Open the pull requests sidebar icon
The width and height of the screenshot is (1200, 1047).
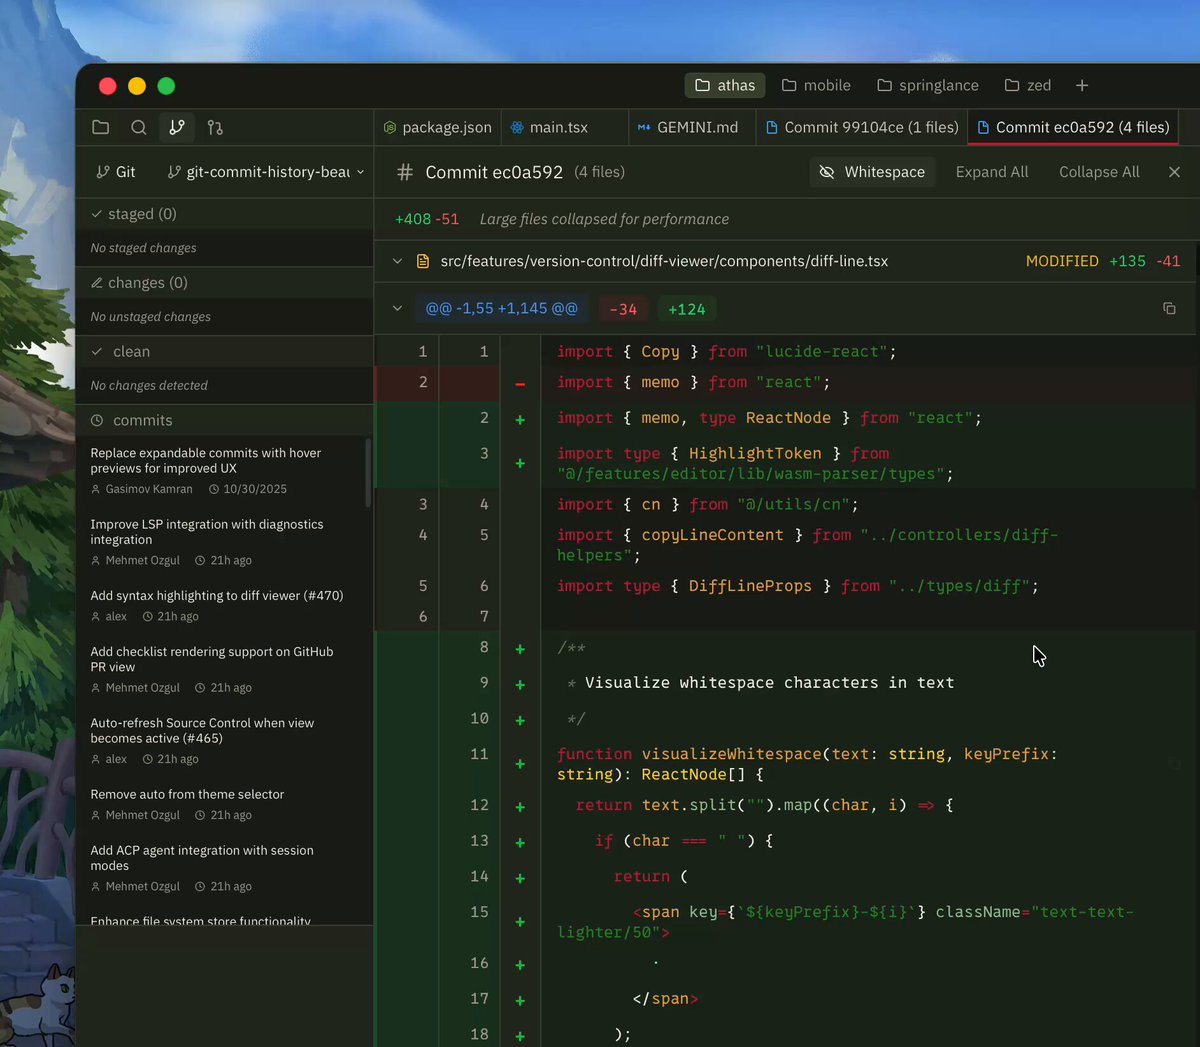coord(215,128)
